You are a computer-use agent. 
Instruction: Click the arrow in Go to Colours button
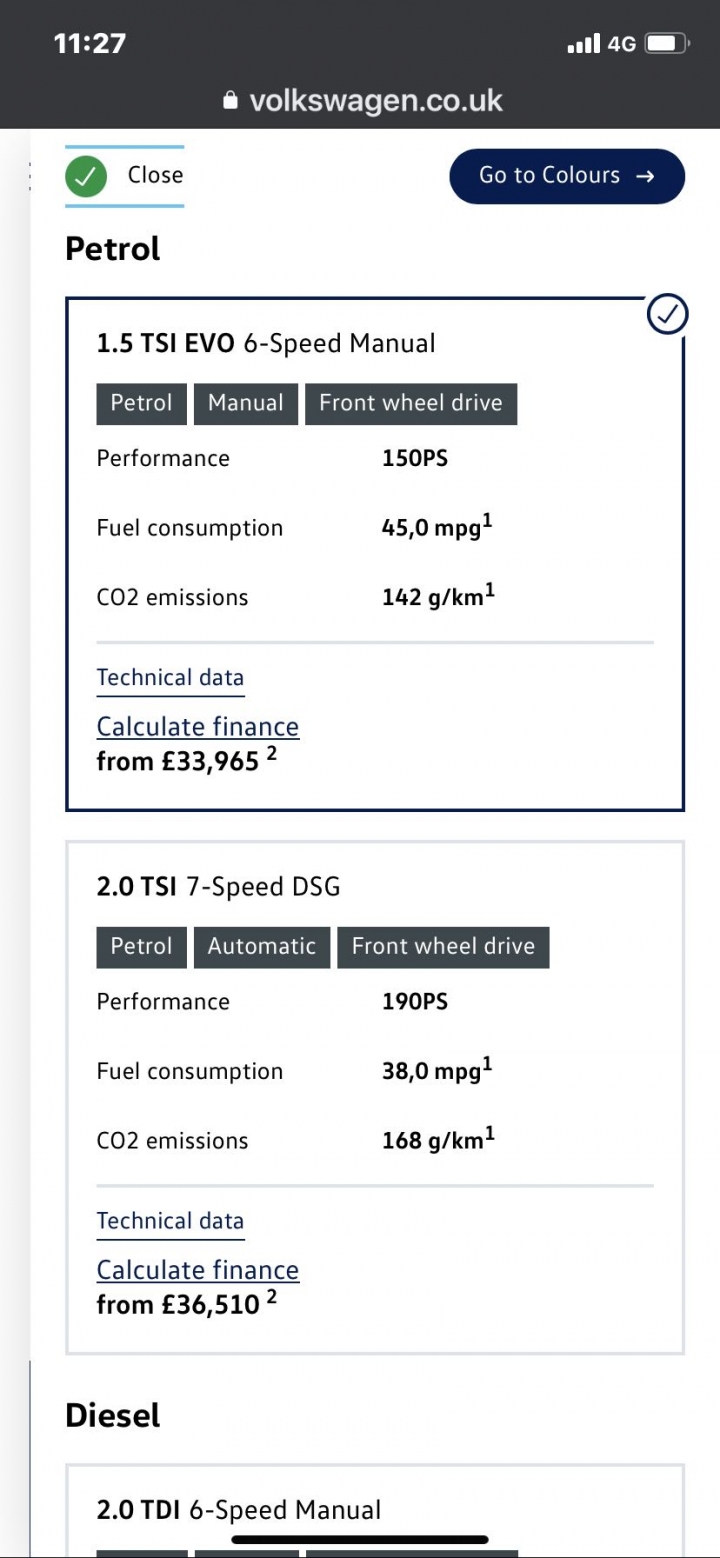[x=645, y=176]
